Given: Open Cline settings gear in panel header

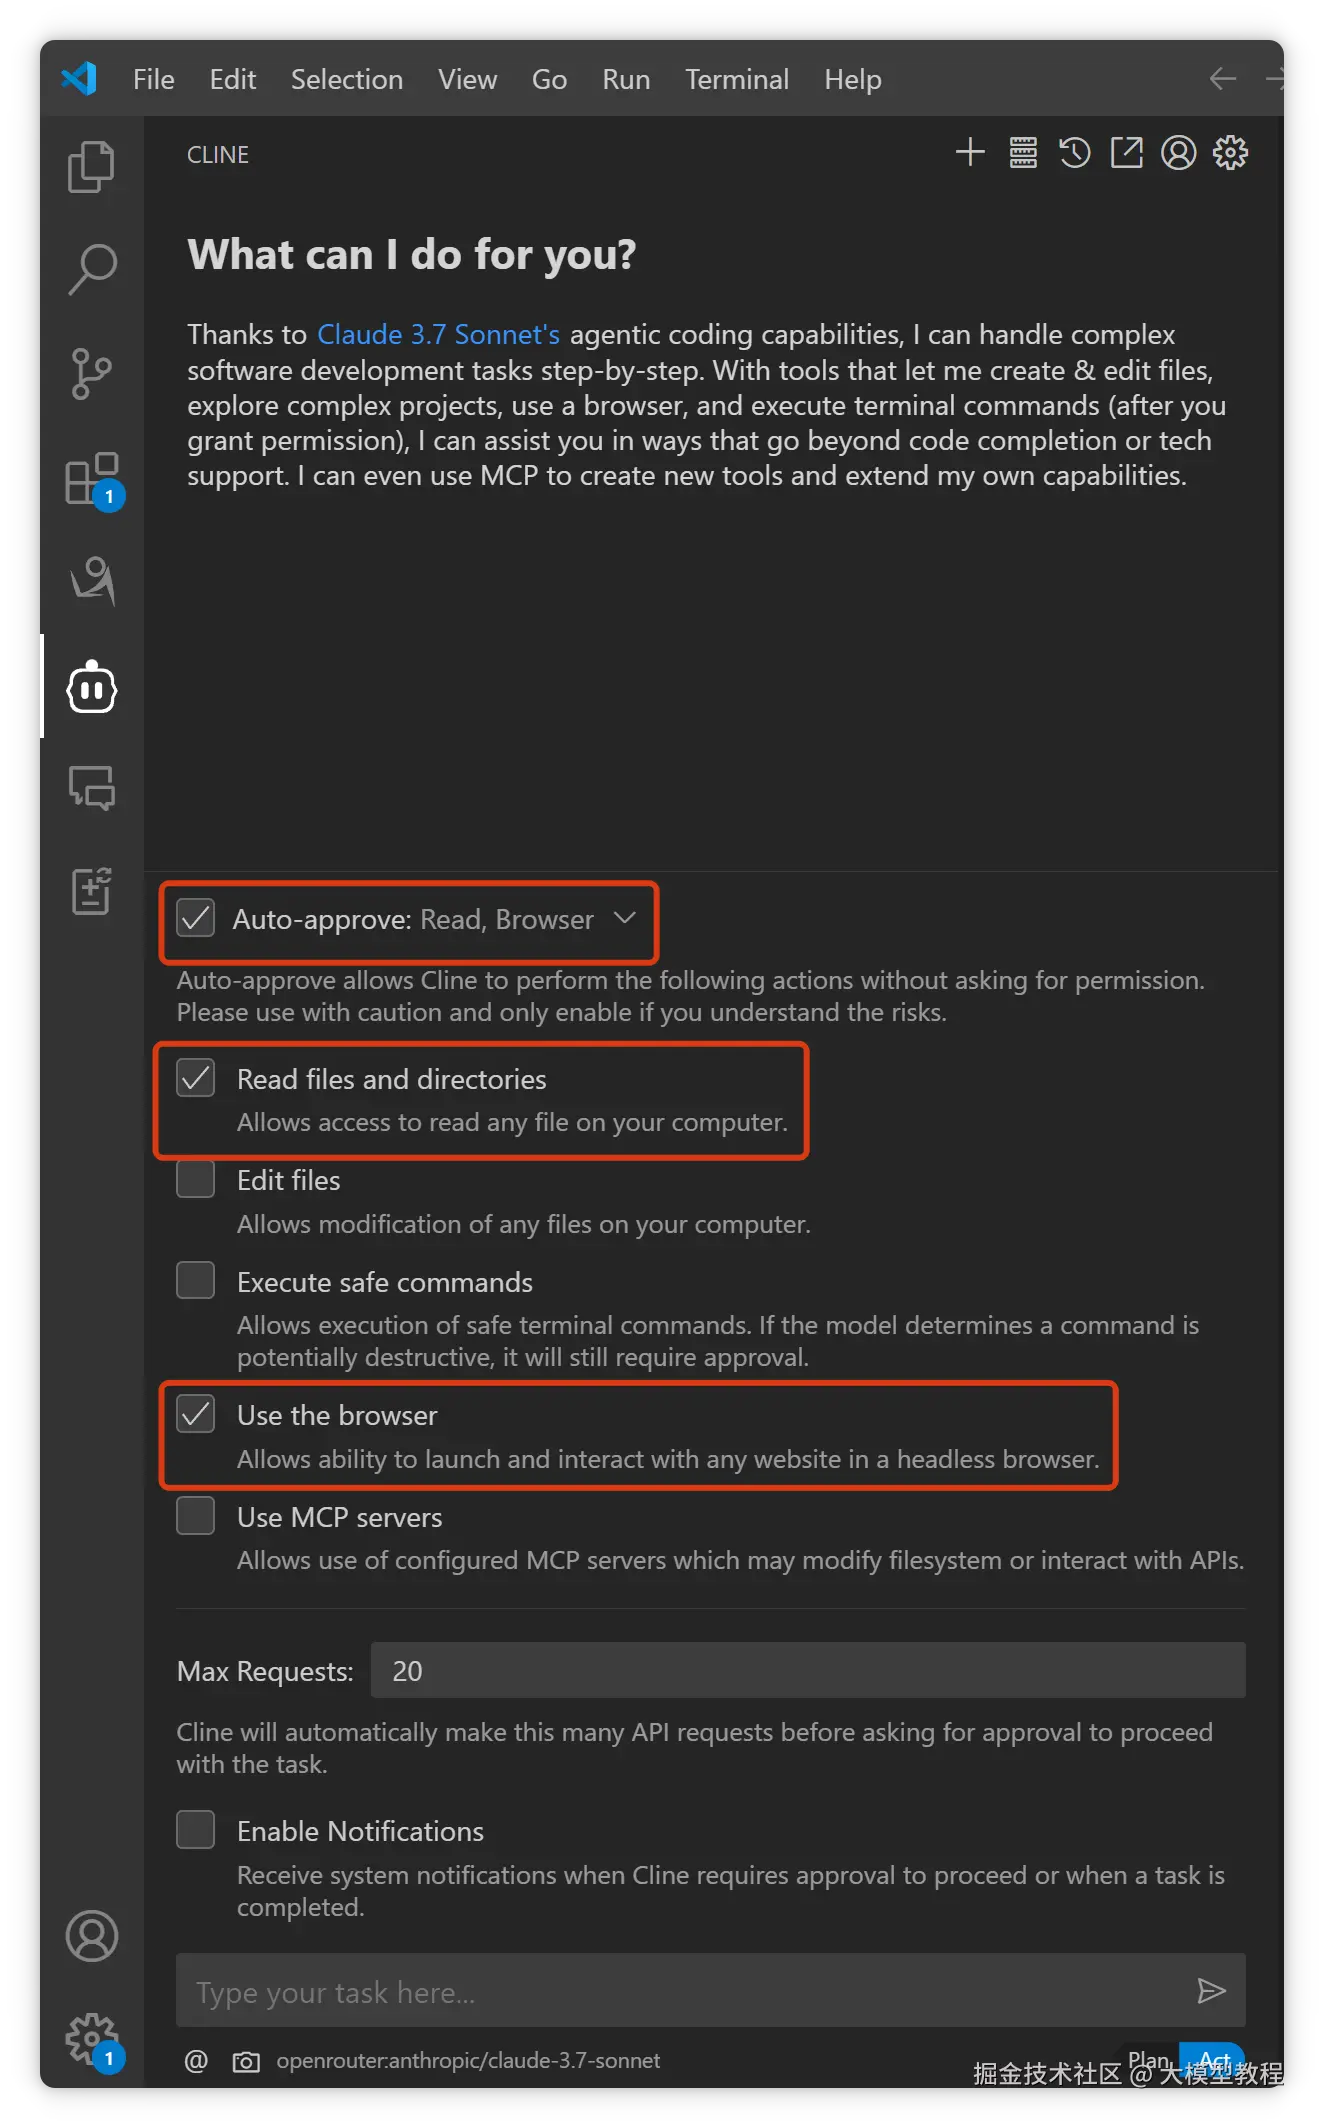Looking at the screenshot, I should pyautogui.click(x=1230, y=153).
